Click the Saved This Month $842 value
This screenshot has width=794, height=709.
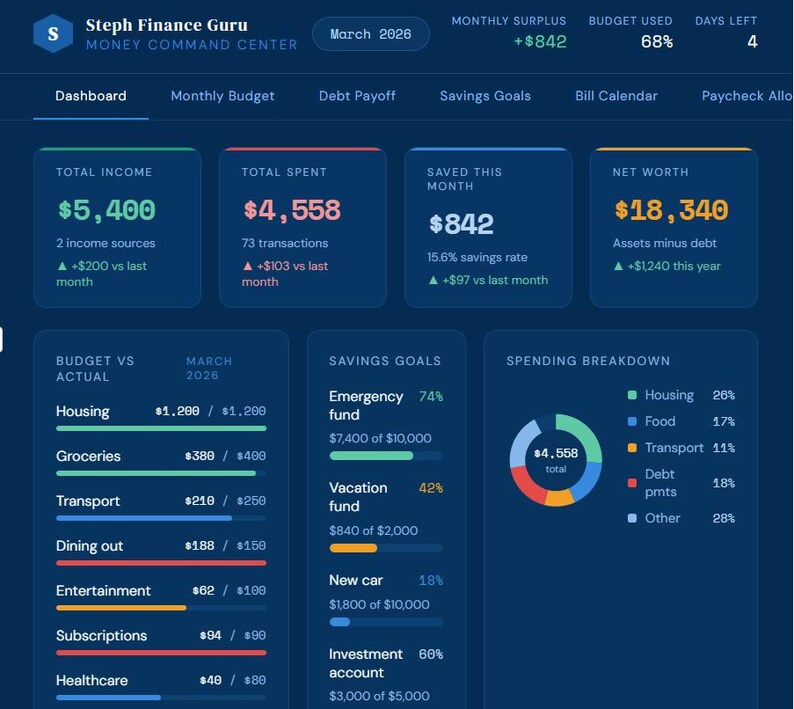(x=461, y=224)
